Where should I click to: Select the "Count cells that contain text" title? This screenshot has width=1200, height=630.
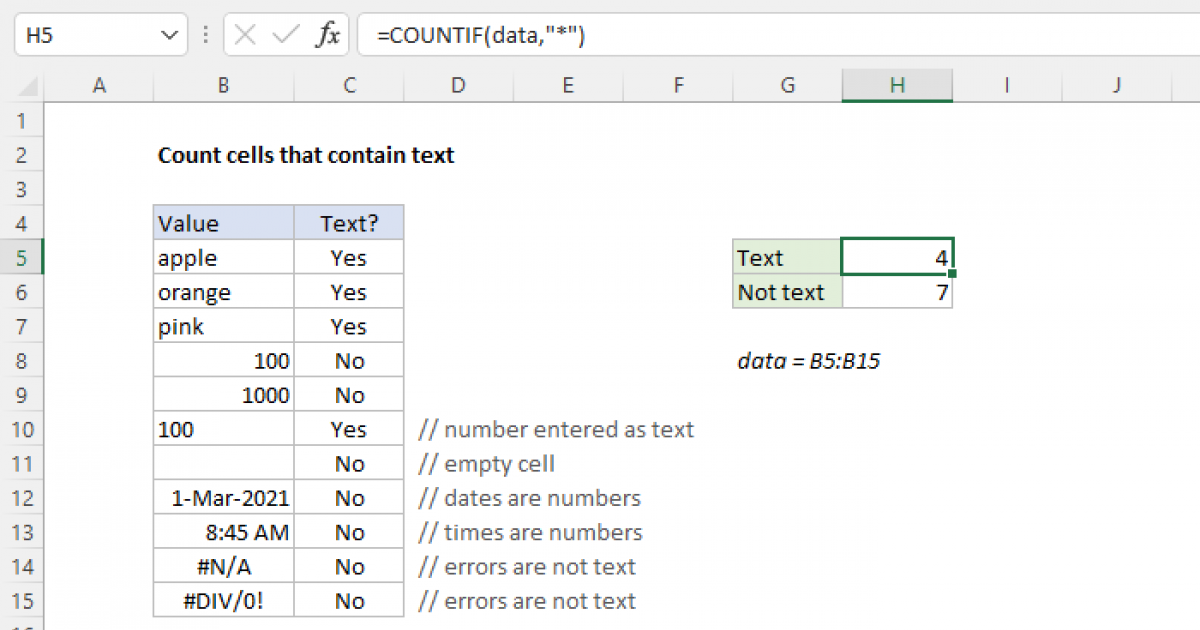click(306, 155)
